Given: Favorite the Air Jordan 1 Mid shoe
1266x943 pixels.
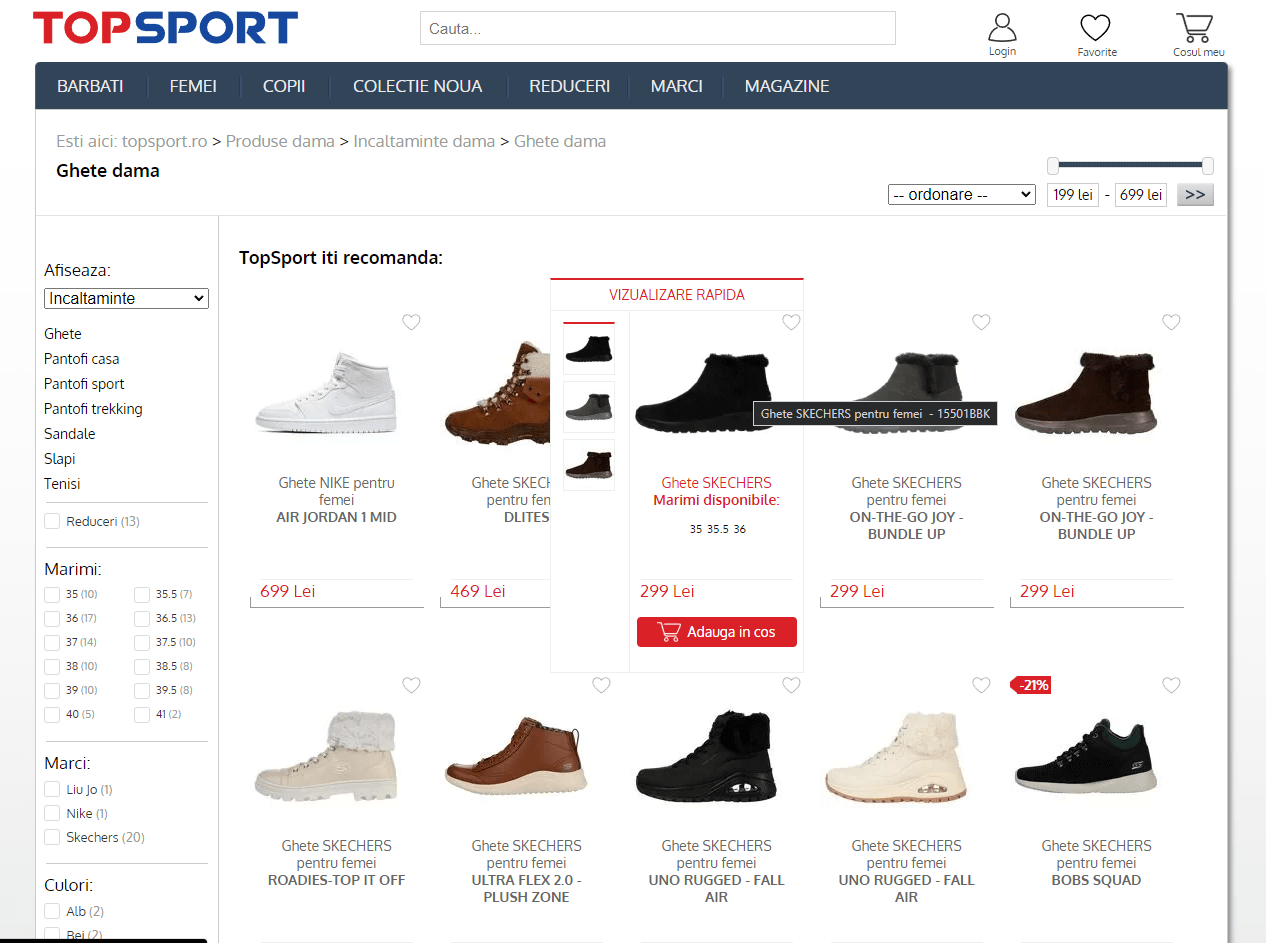Looking at the screenshot, I should tap(411, 322).
